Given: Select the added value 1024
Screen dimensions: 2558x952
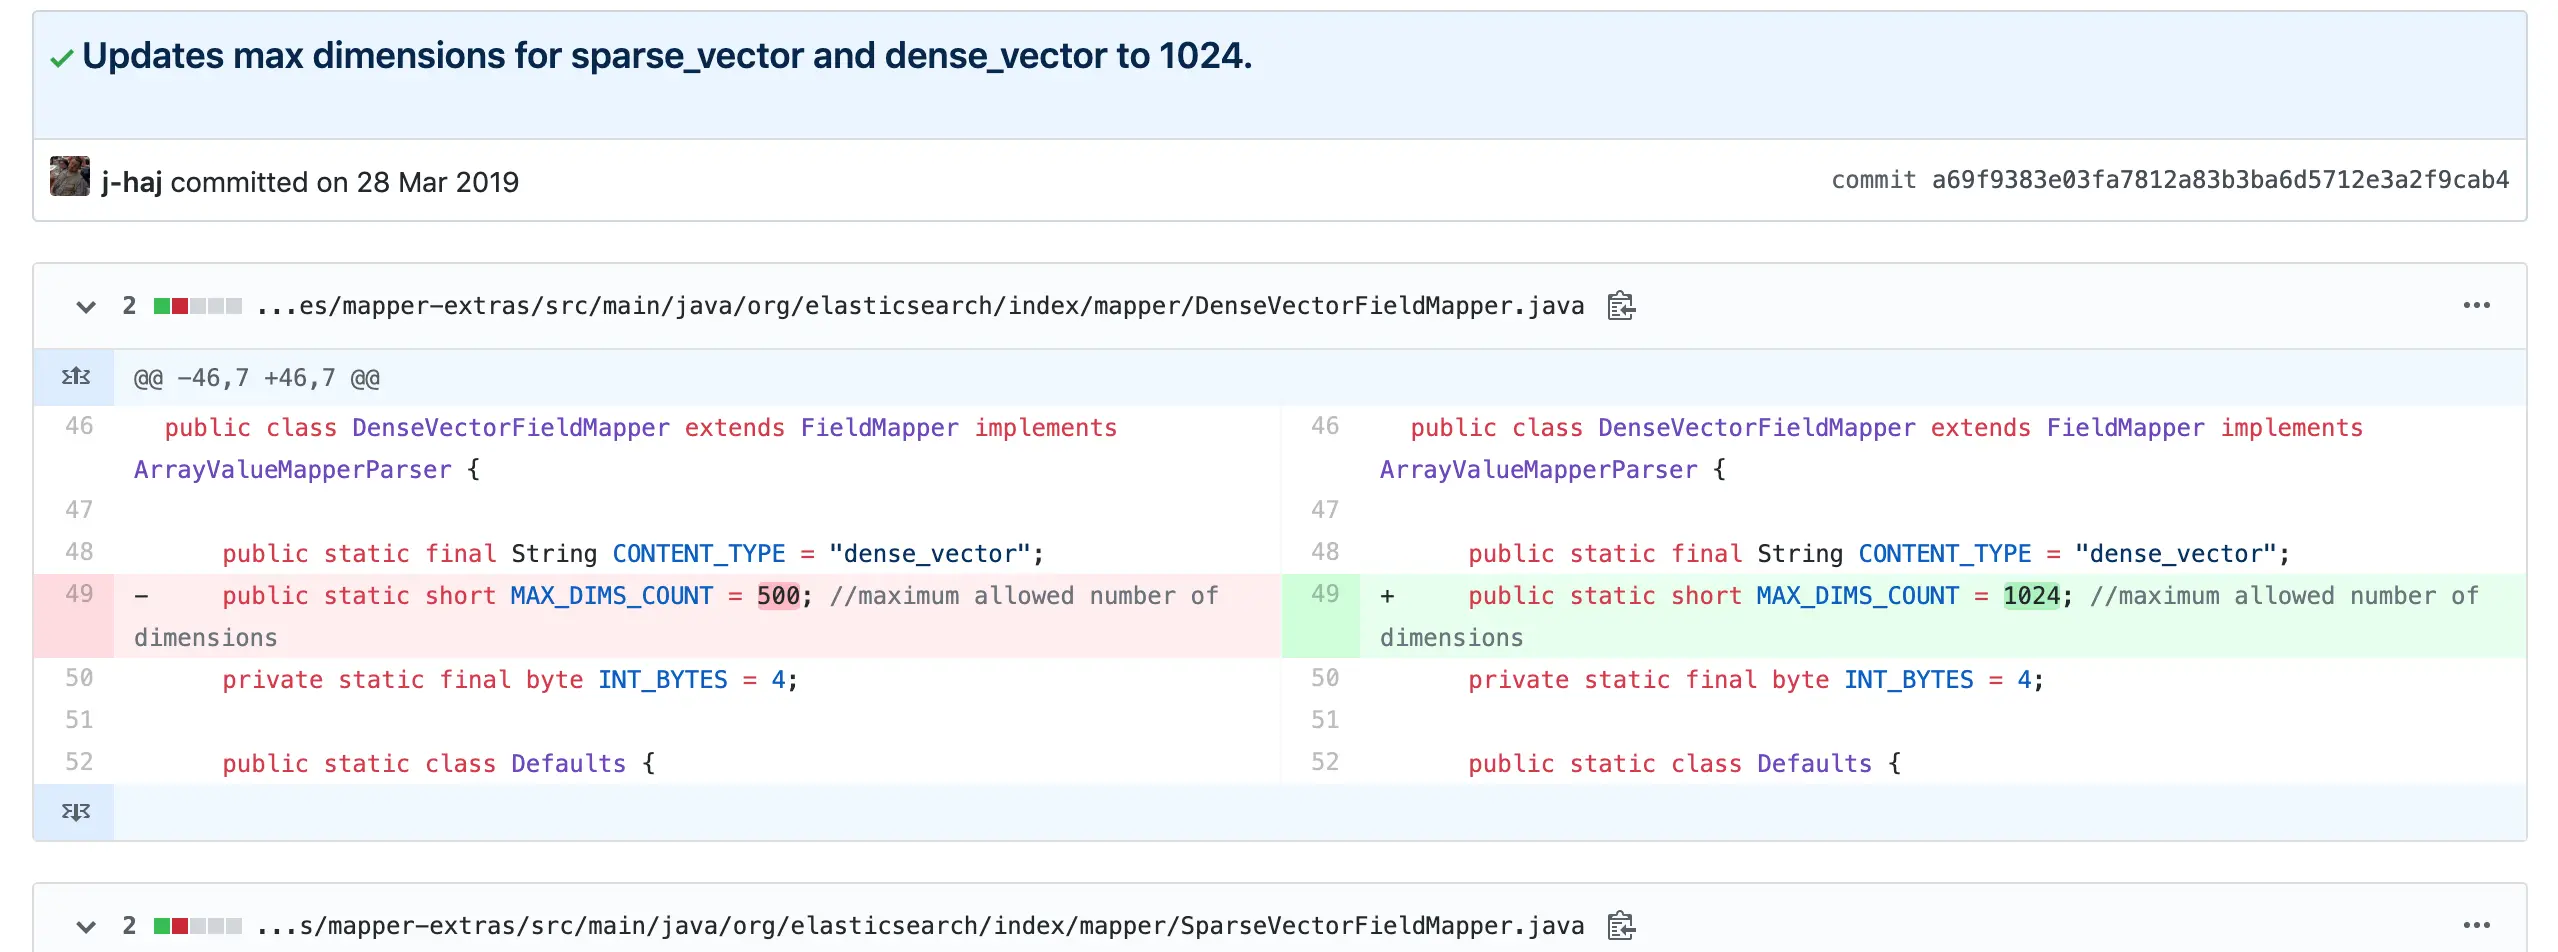Looking at the screenshot, I should coord(2031,596).
